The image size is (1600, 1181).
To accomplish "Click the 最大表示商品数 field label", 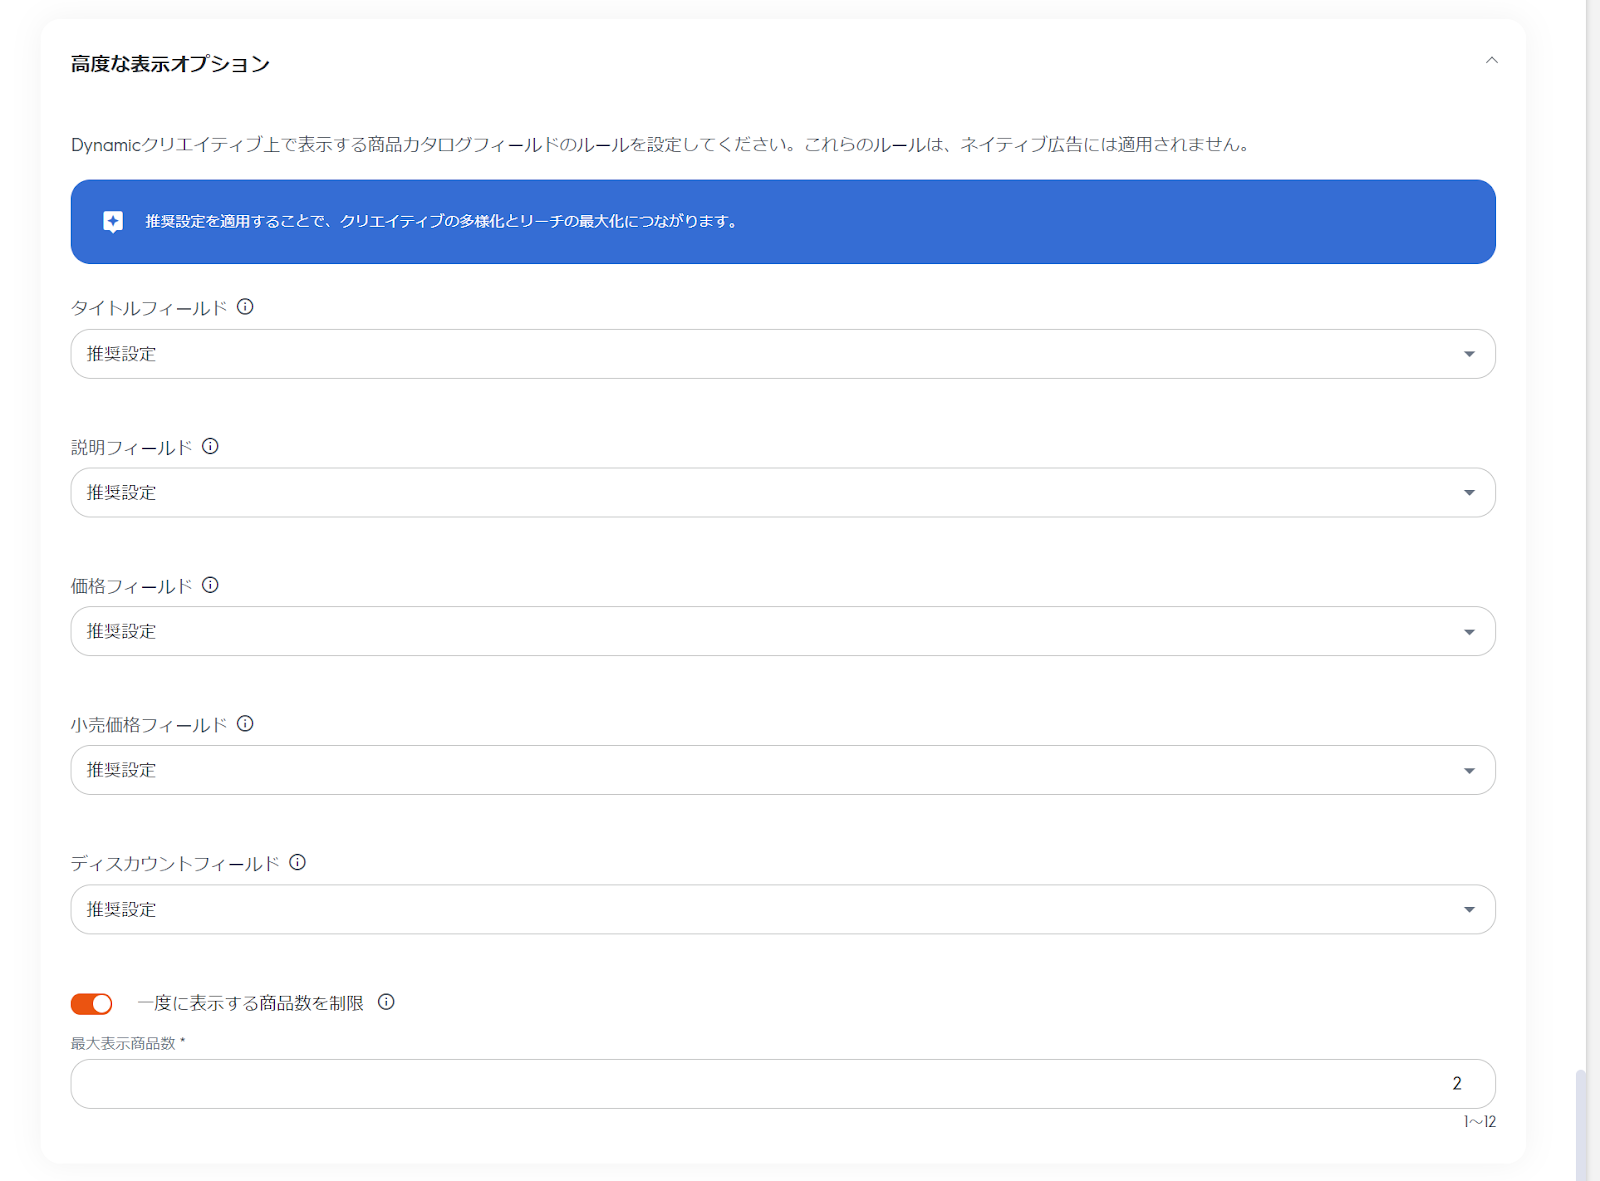I will [124, 1043].
